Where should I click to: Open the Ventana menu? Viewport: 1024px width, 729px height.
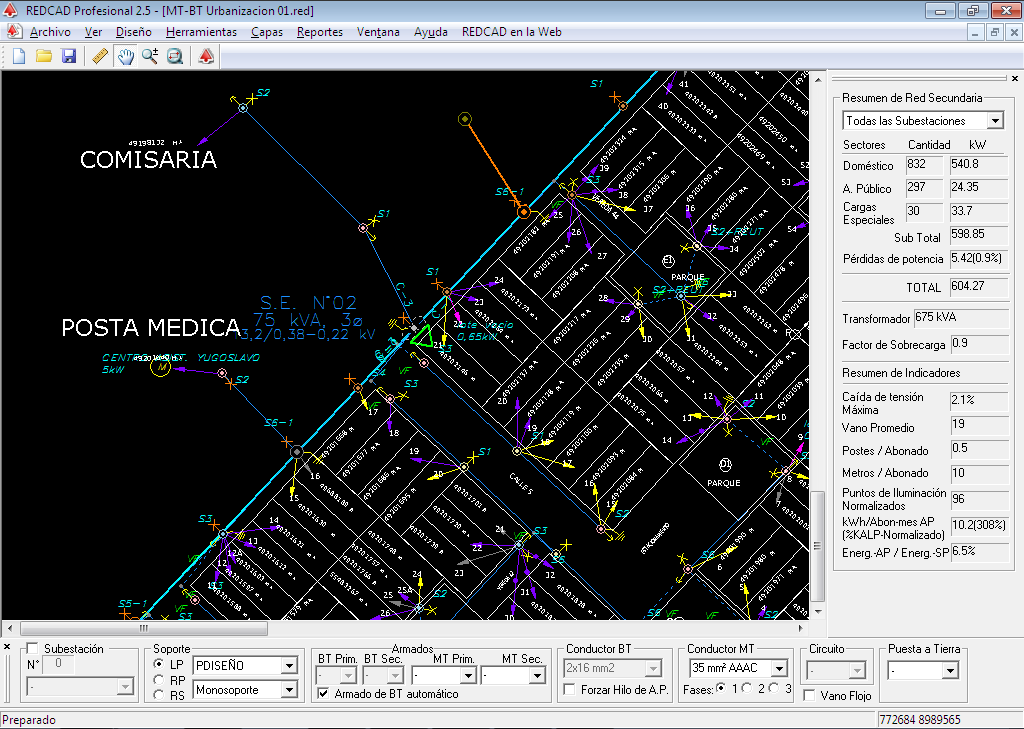coord(378,32)
